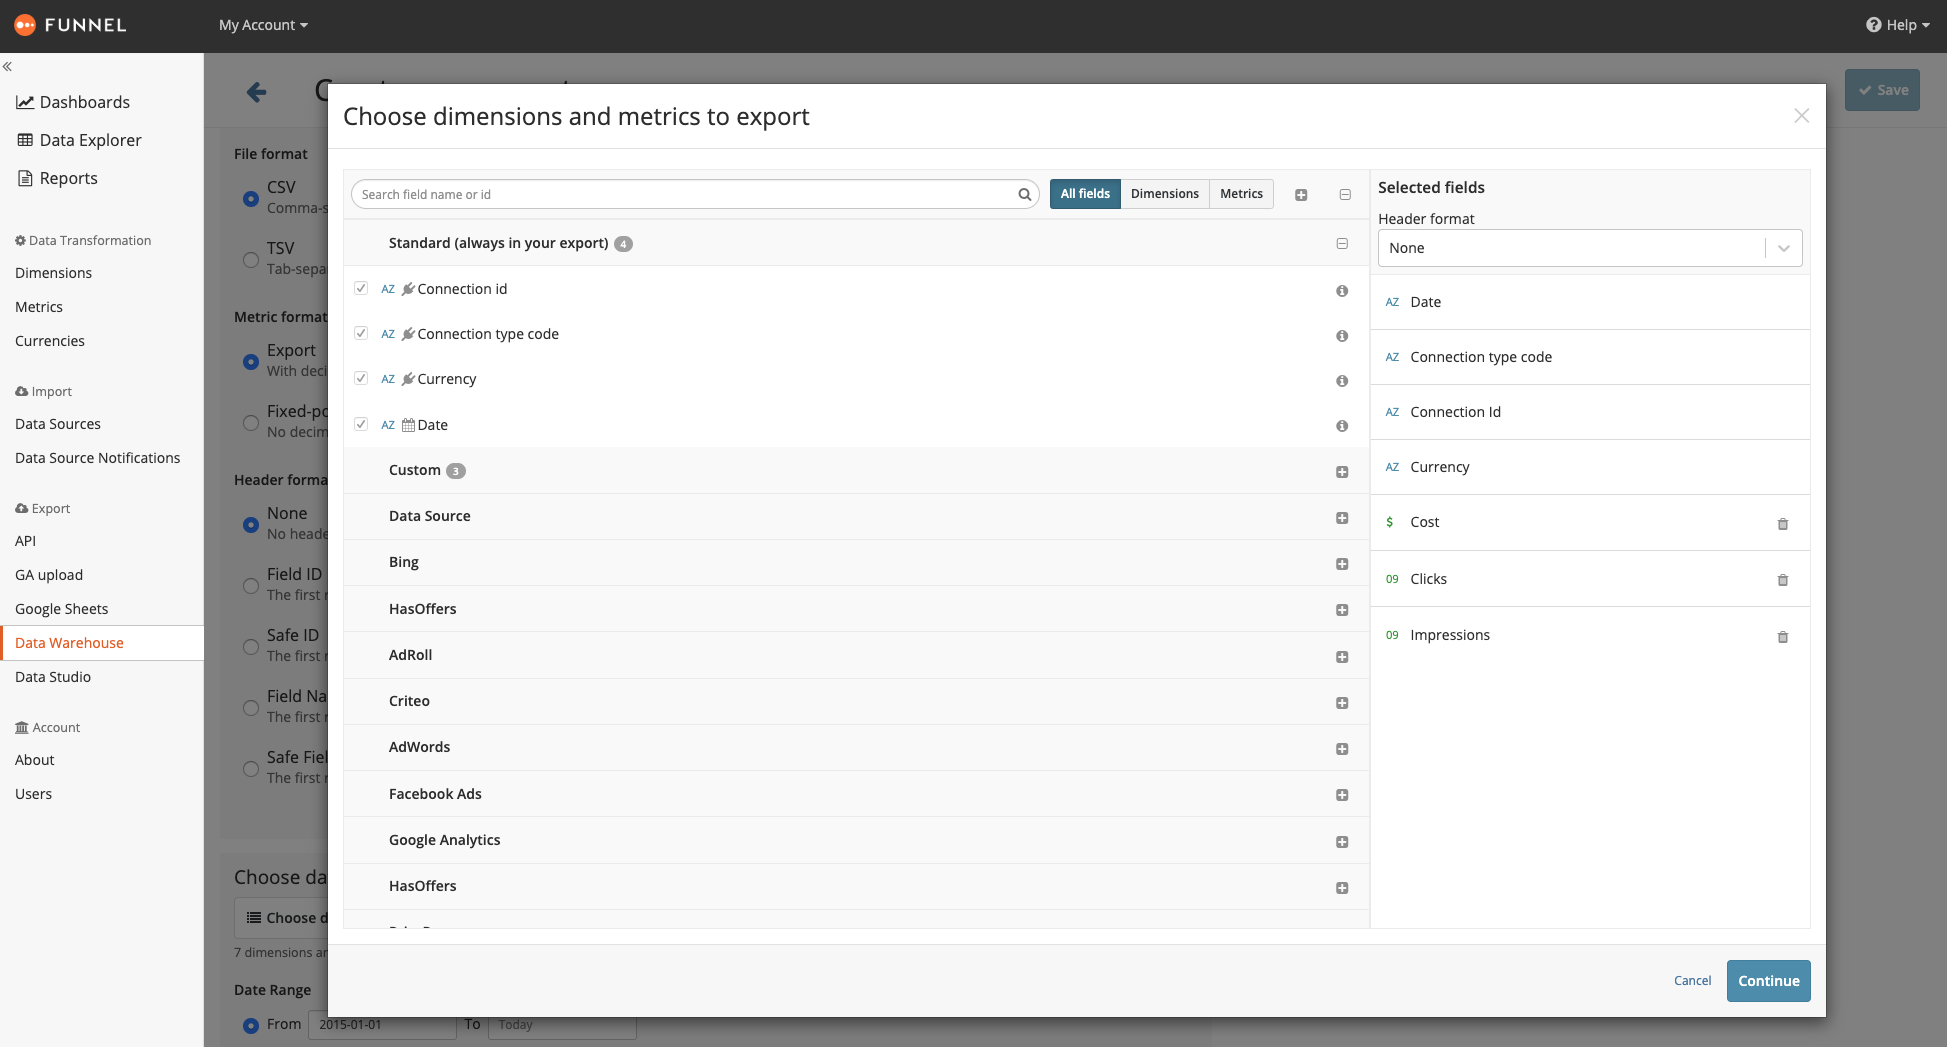Collapse all field groups minus icon
The width and height of the screenshot is (1947, 1047).
pyautogui.click(x=1345, y=195)
